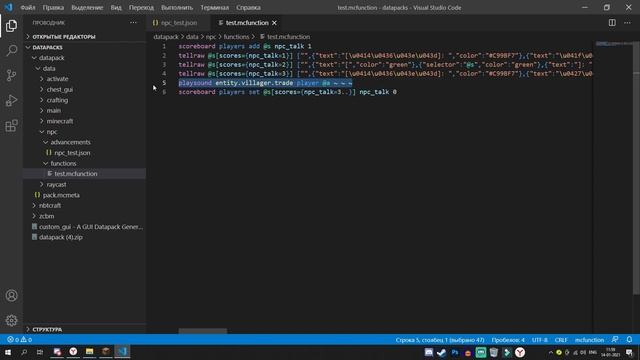This screenshot has height=360, width=640.
Task: Open the Правка menu
Action: 53,8
